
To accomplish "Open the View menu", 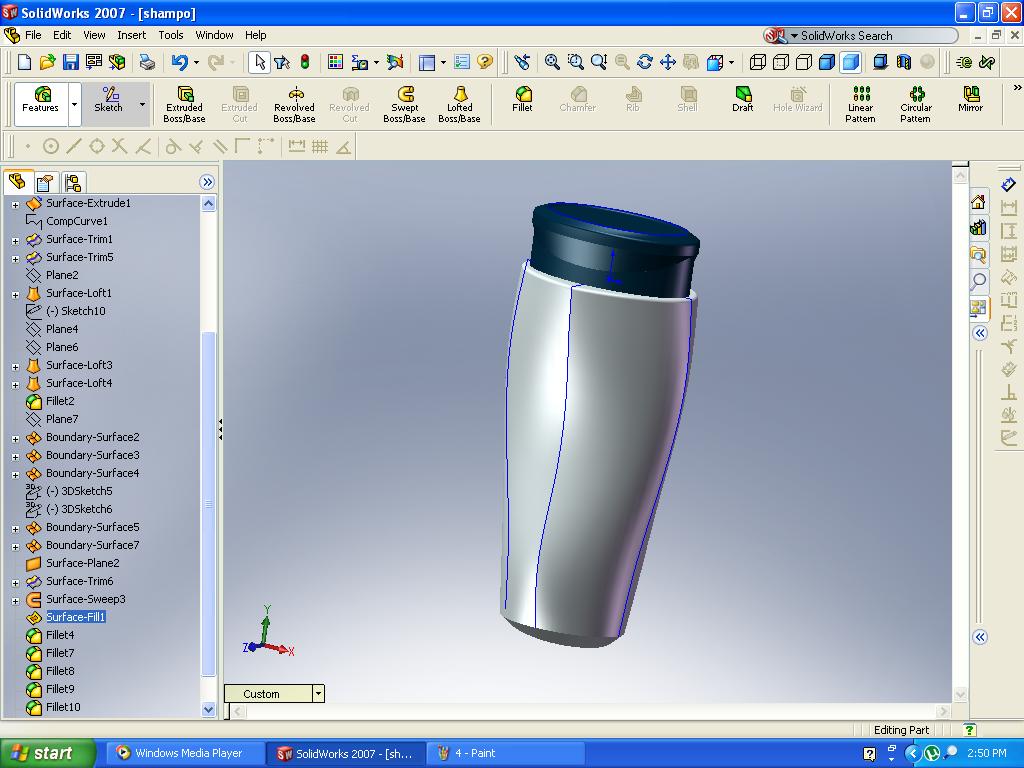I will pos(94,35).
